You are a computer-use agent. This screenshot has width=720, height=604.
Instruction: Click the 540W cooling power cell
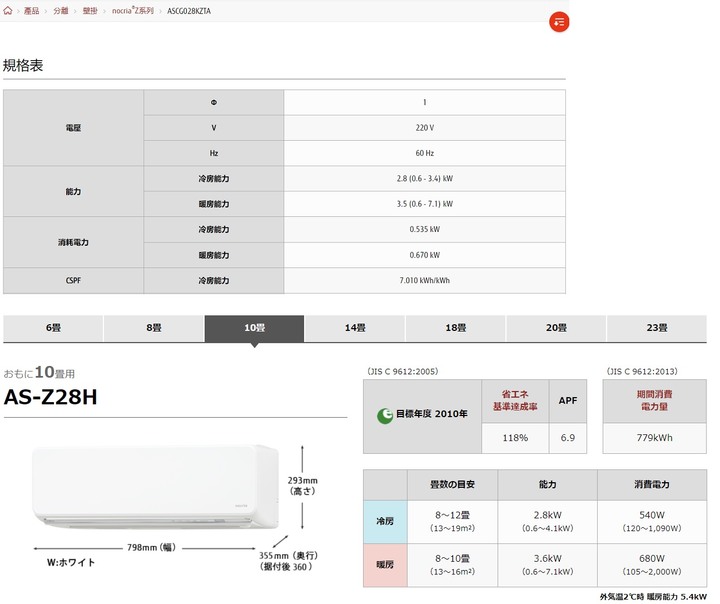click(652, 521)
